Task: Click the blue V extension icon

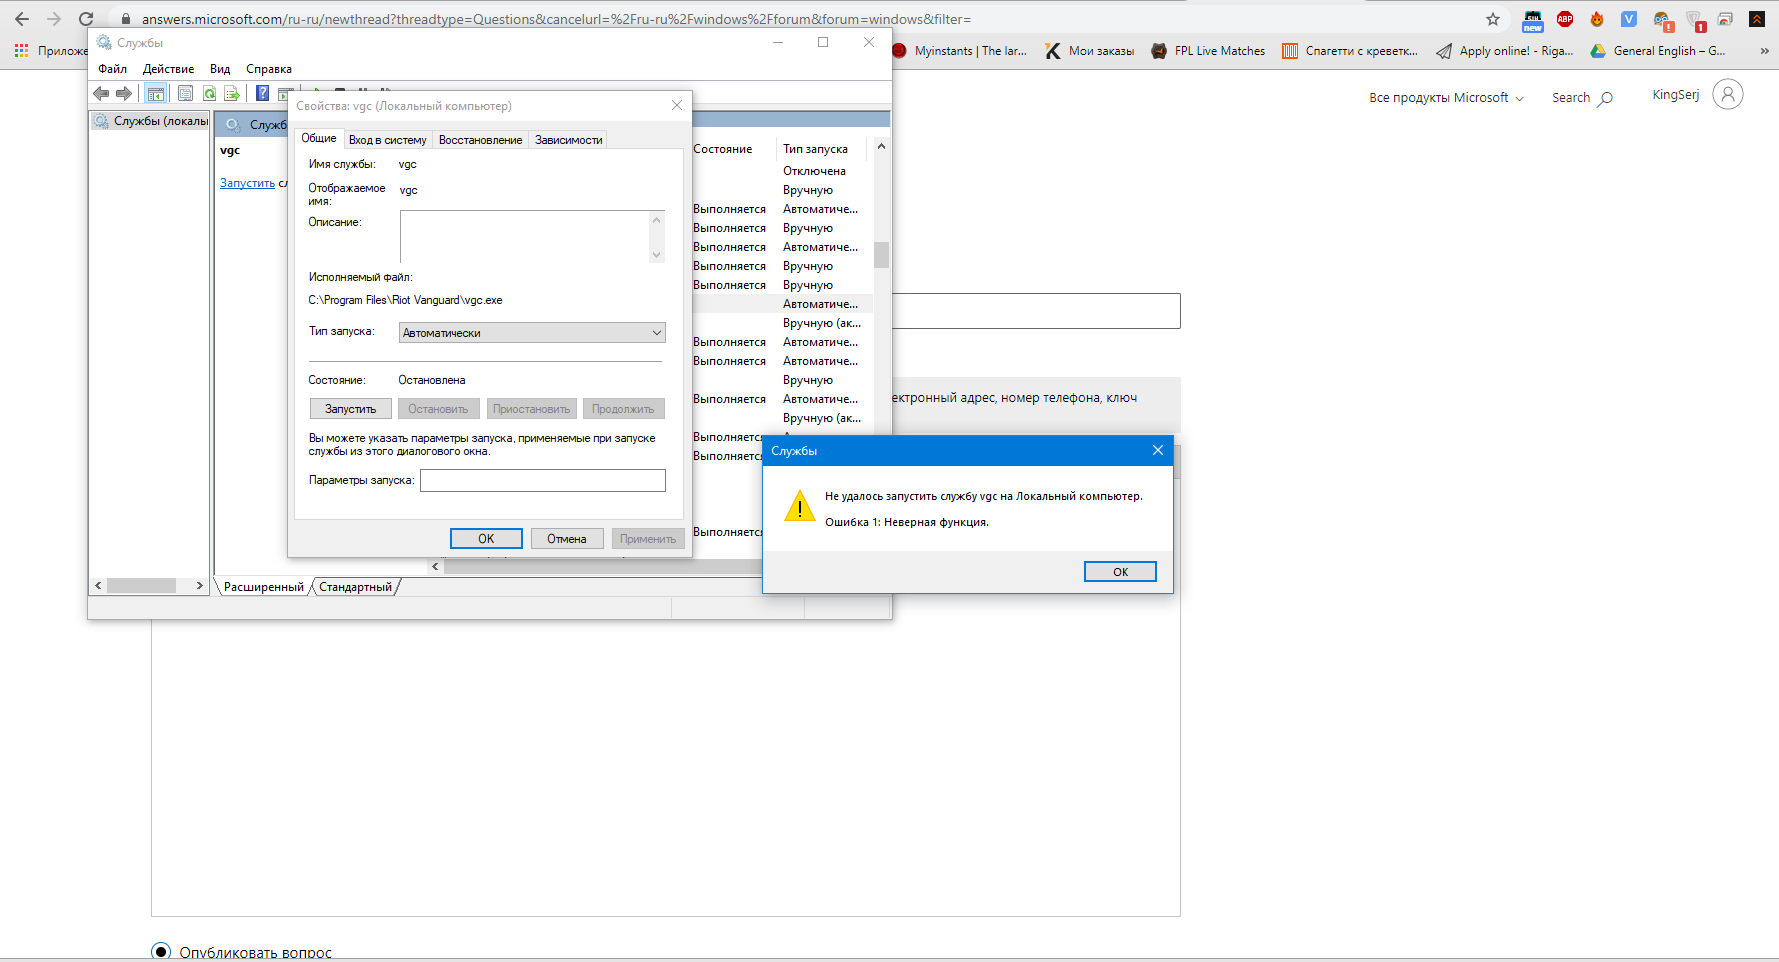Action: 1629,19
